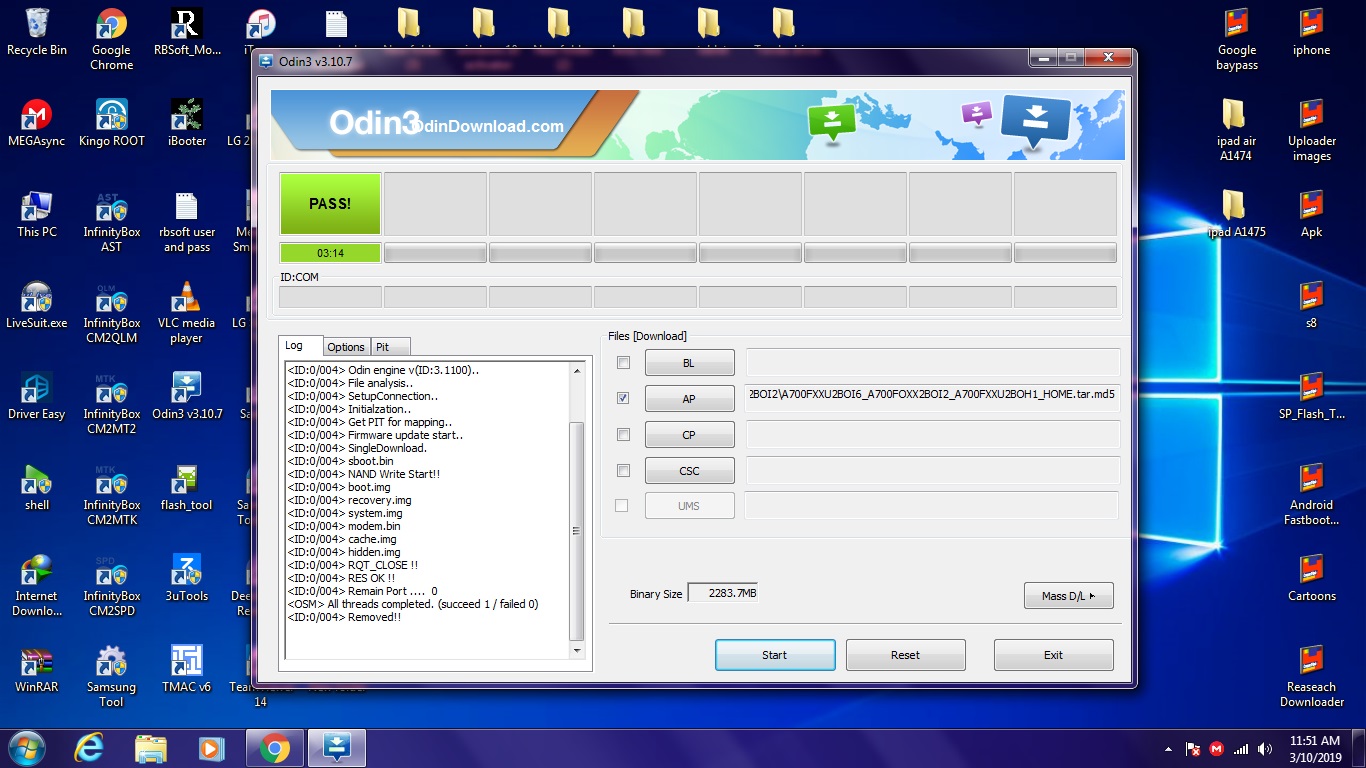1366x768 pixels.
Task: Select the rbsoft user and pass file
Action: click(187, 221)
